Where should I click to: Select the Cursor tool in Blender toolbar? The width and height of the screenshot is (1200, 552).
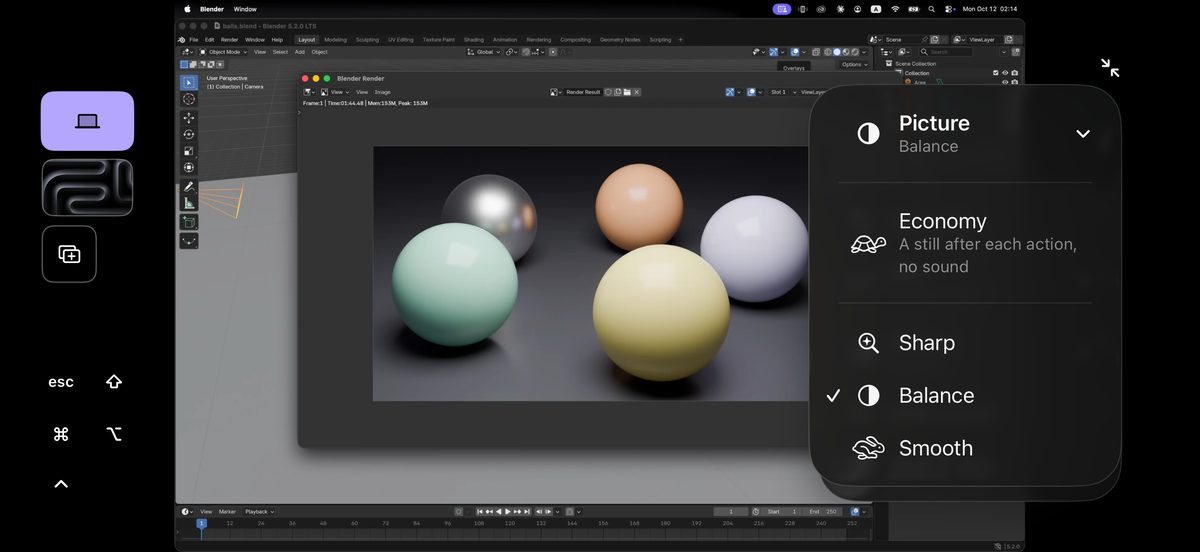[x=189, y=99]
